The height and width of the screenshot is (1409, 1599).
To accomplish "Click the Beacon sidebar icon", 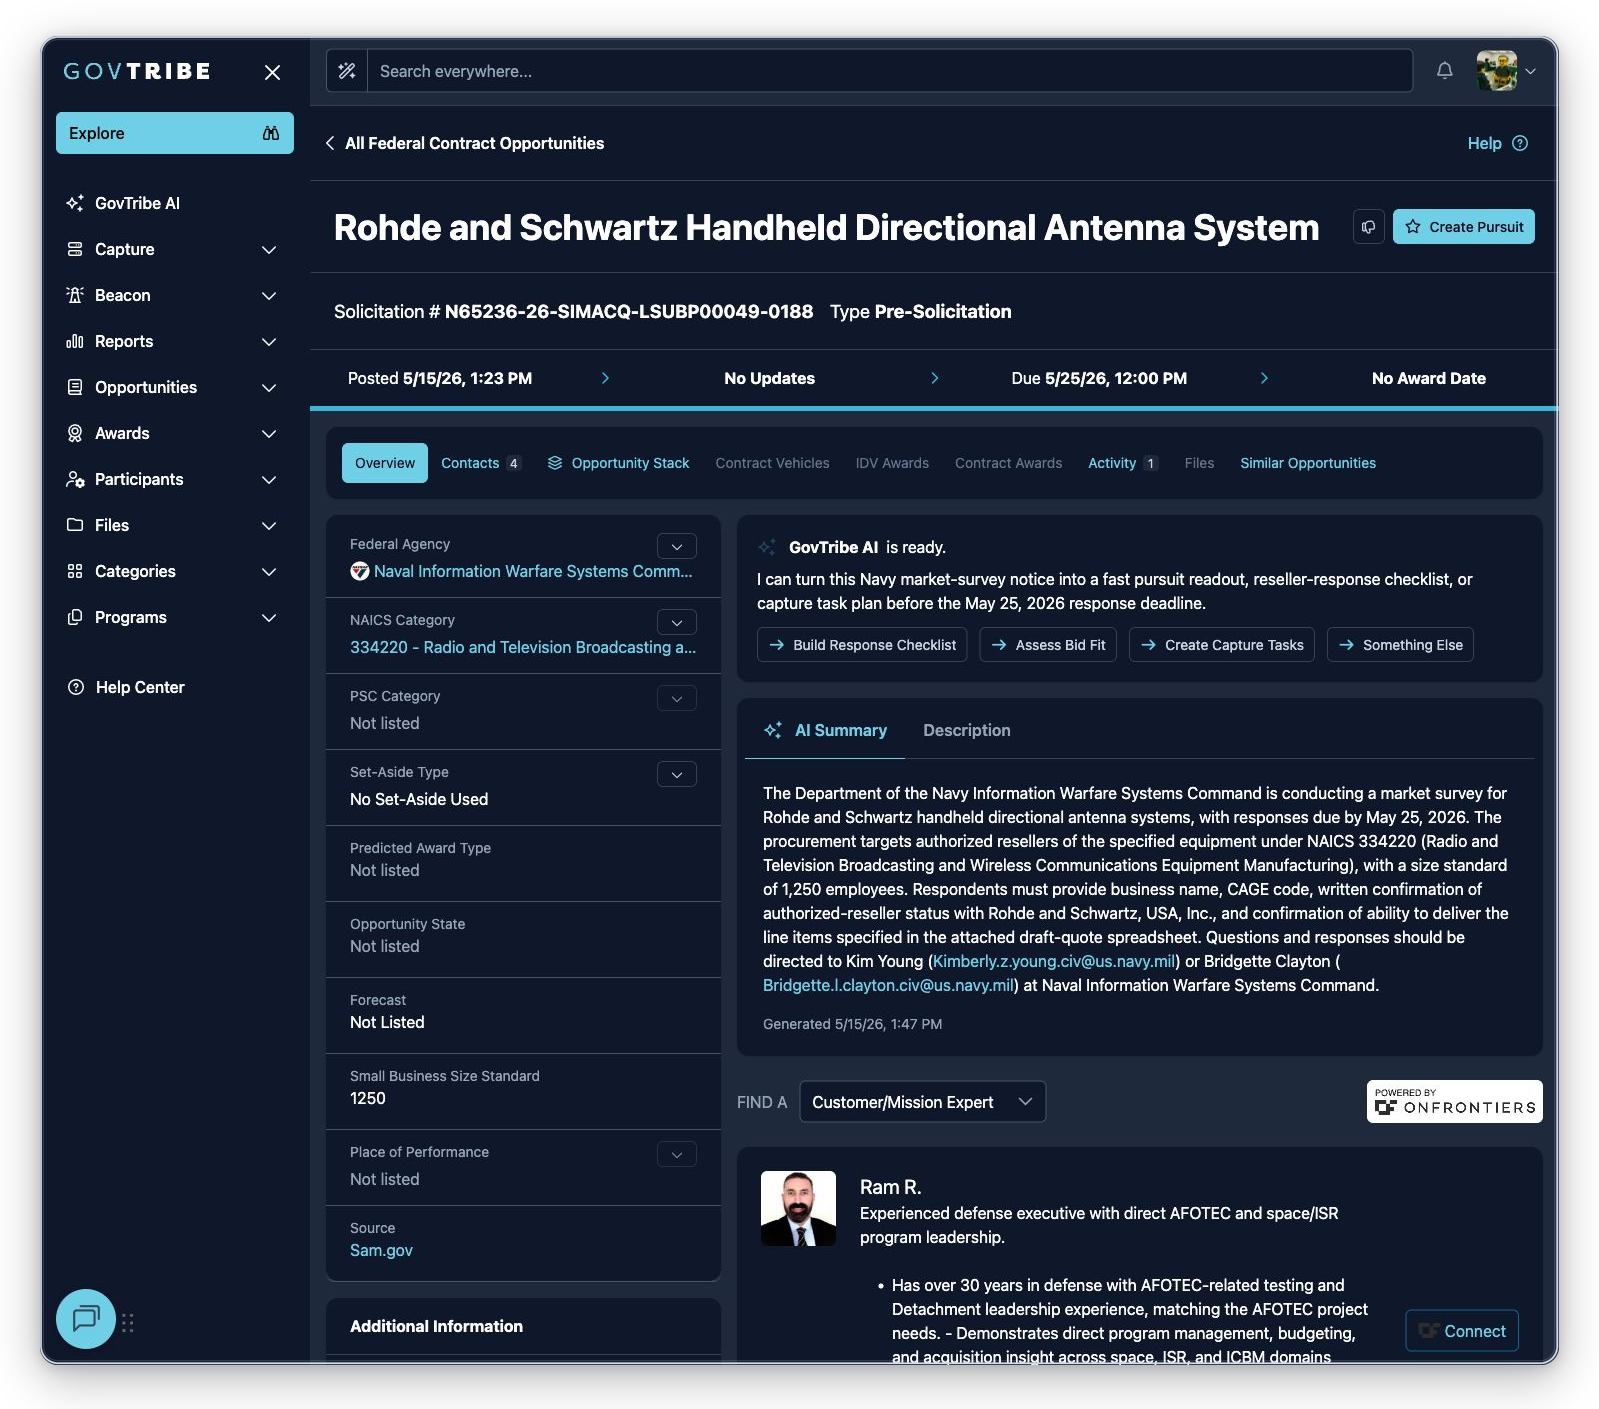I will click(x=75, y=295).
